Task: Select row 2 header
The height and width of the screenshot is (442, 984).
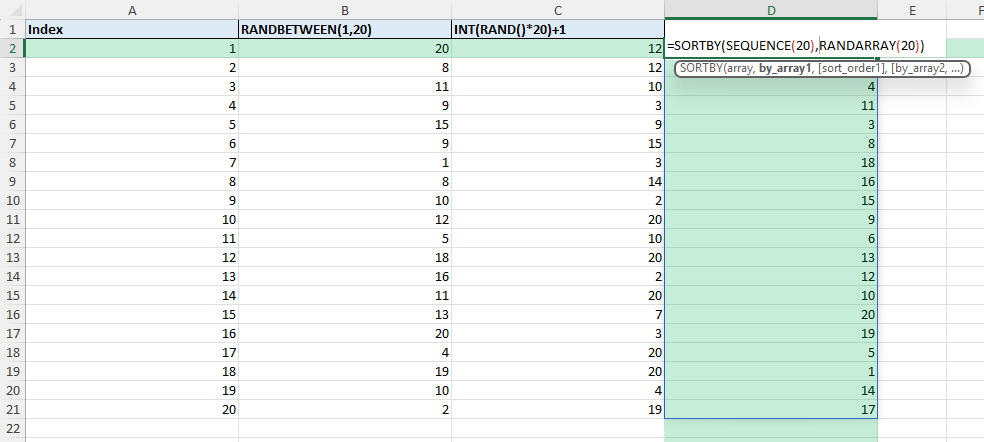Action: [13, 48]
